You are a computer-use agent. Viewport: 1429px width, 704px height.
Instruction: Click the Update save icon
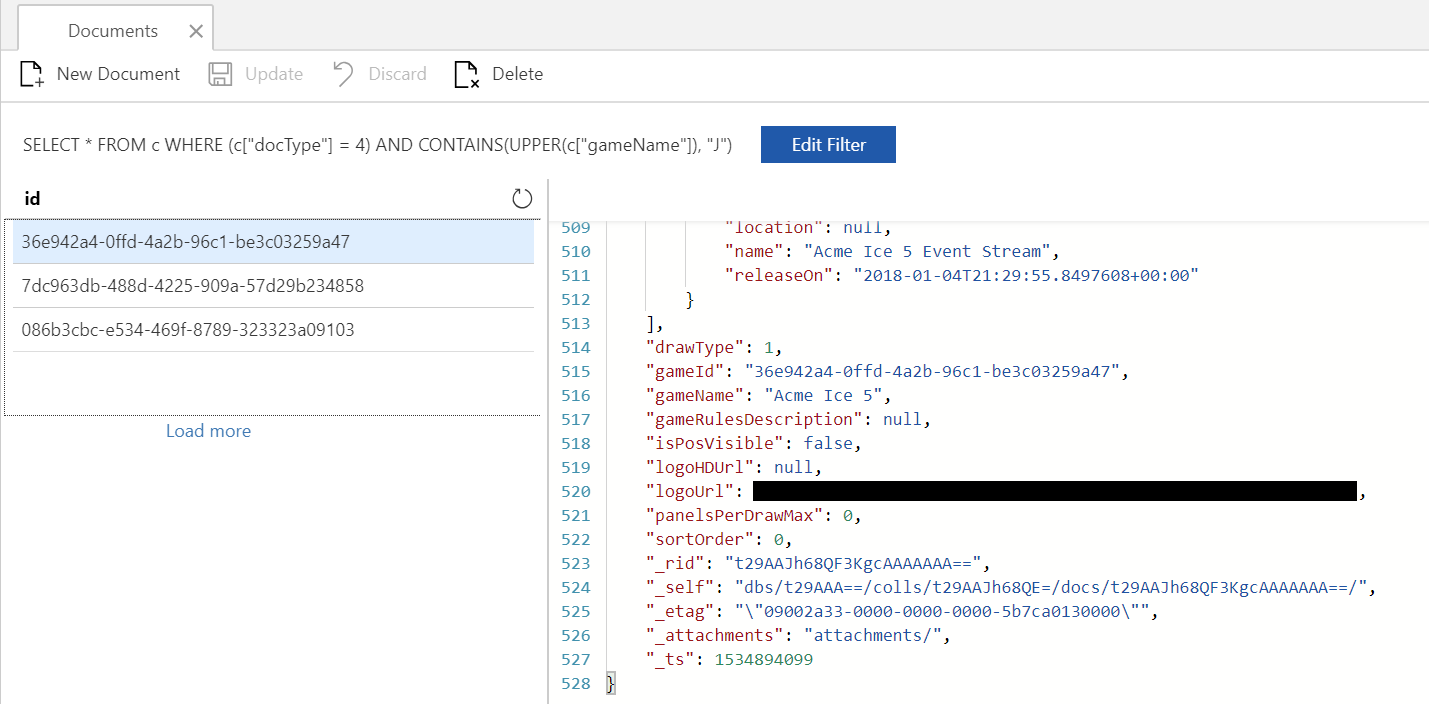point(220,74)
